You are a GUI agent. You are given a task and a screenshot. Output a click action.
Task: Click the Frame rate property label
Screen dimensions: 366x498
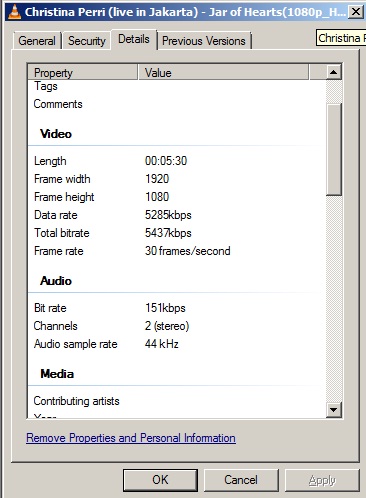[x=59, y=251]
